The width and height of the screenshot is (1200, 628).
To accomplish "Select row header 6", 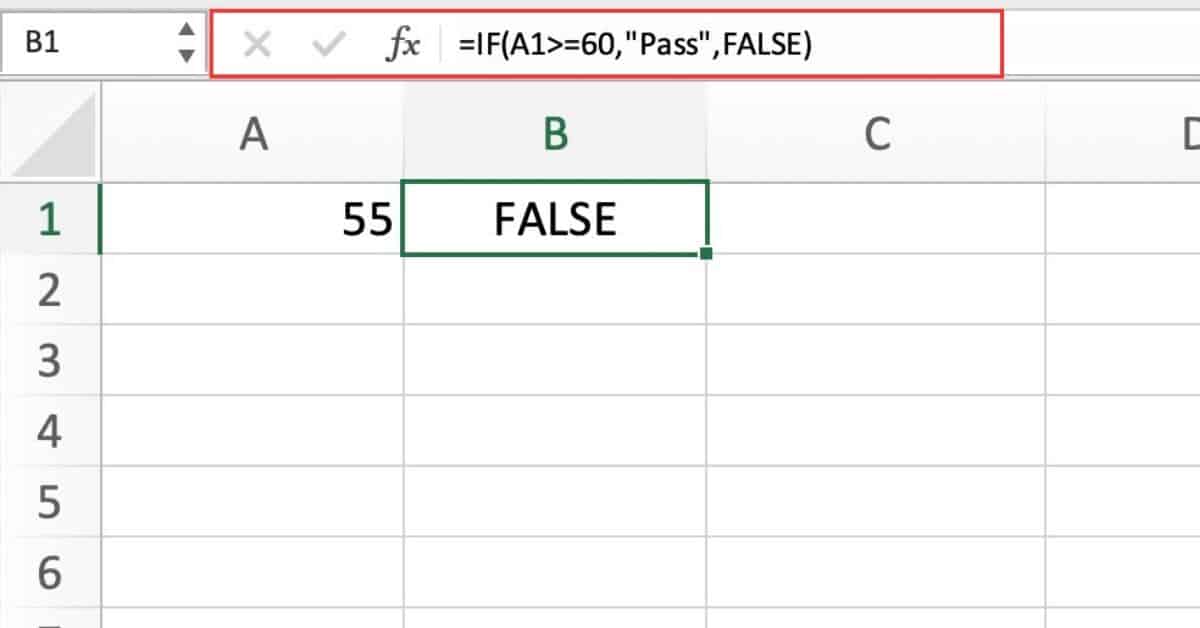I will [x=50, y=573].
